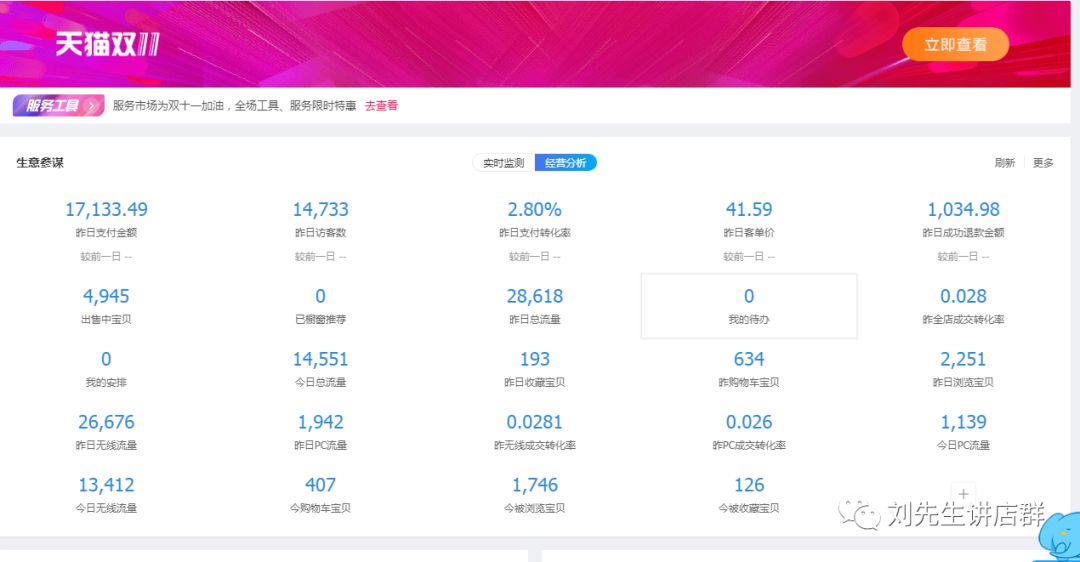Click the 14,551 今日总流量 value
This screenshot has height=562, width=1080.
[x=320, y=359]
